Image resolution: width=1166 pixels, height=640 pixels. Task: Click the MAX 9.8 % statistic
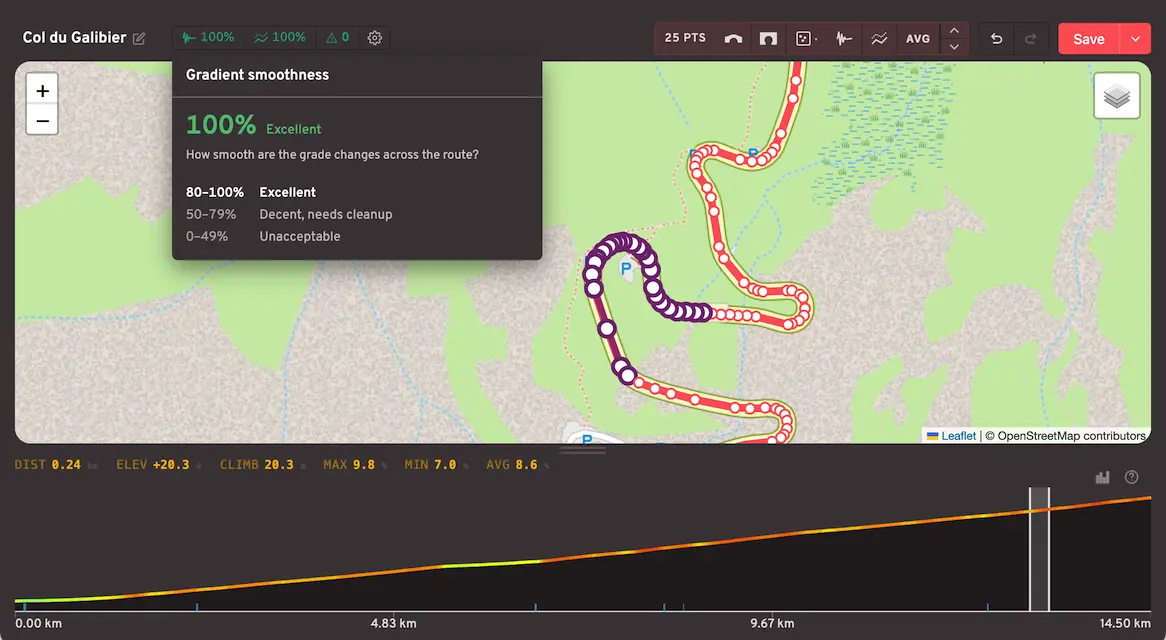(355, 465)
